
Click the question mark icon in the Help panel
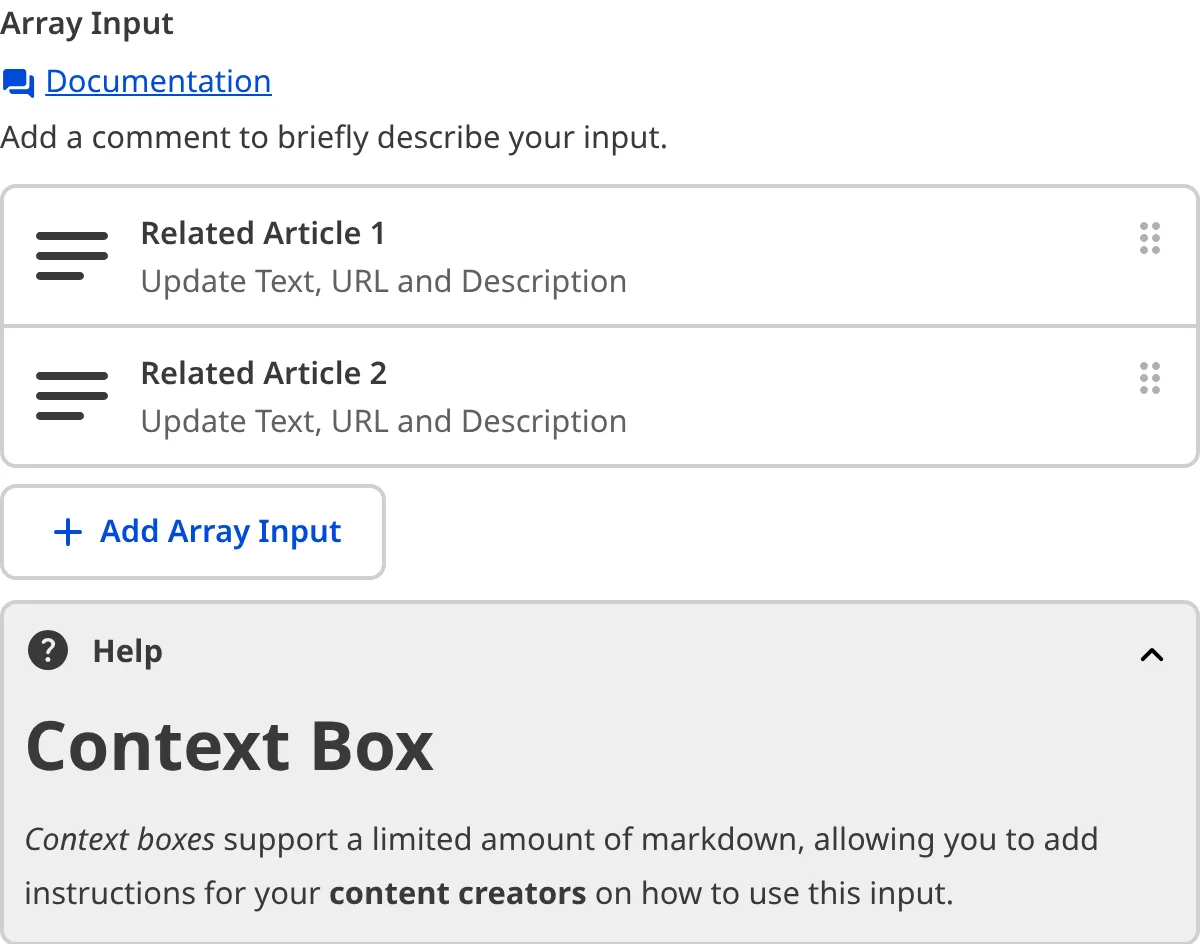[47, 651]
